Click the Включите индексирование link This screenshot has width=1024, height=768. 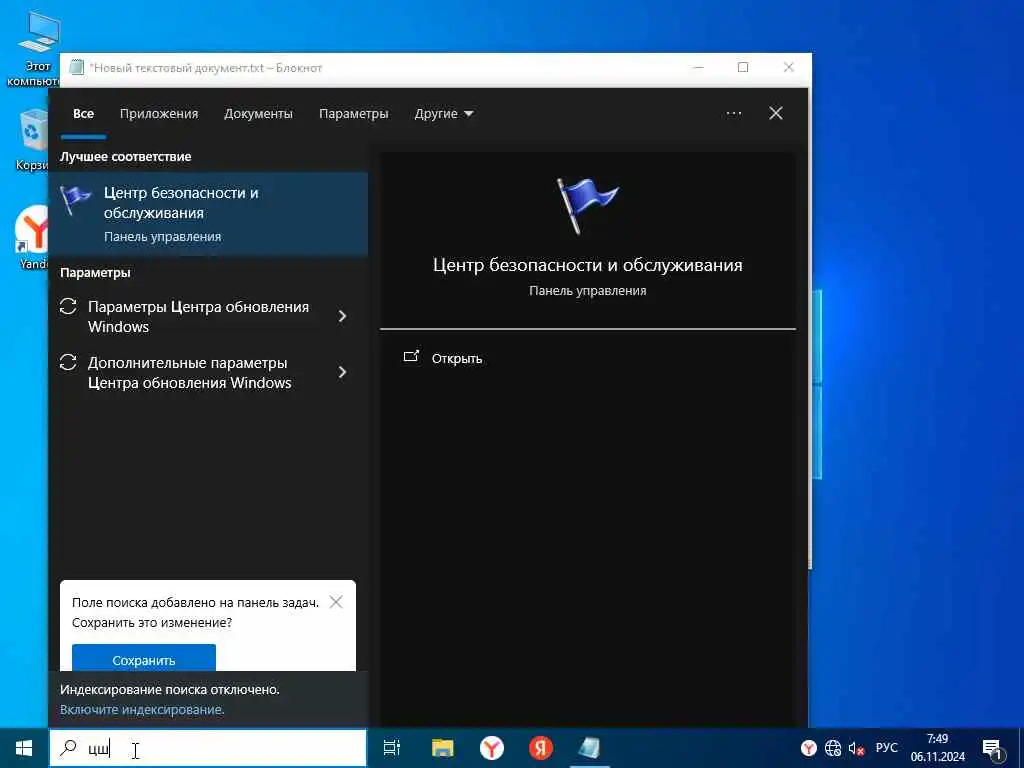pyautogui.click(x=142, y=709)
